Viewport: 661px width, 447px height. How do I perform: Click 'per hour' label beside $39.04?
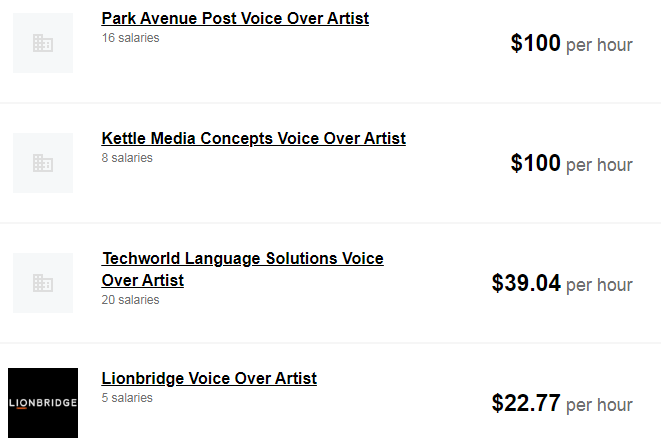click(599, 285)
